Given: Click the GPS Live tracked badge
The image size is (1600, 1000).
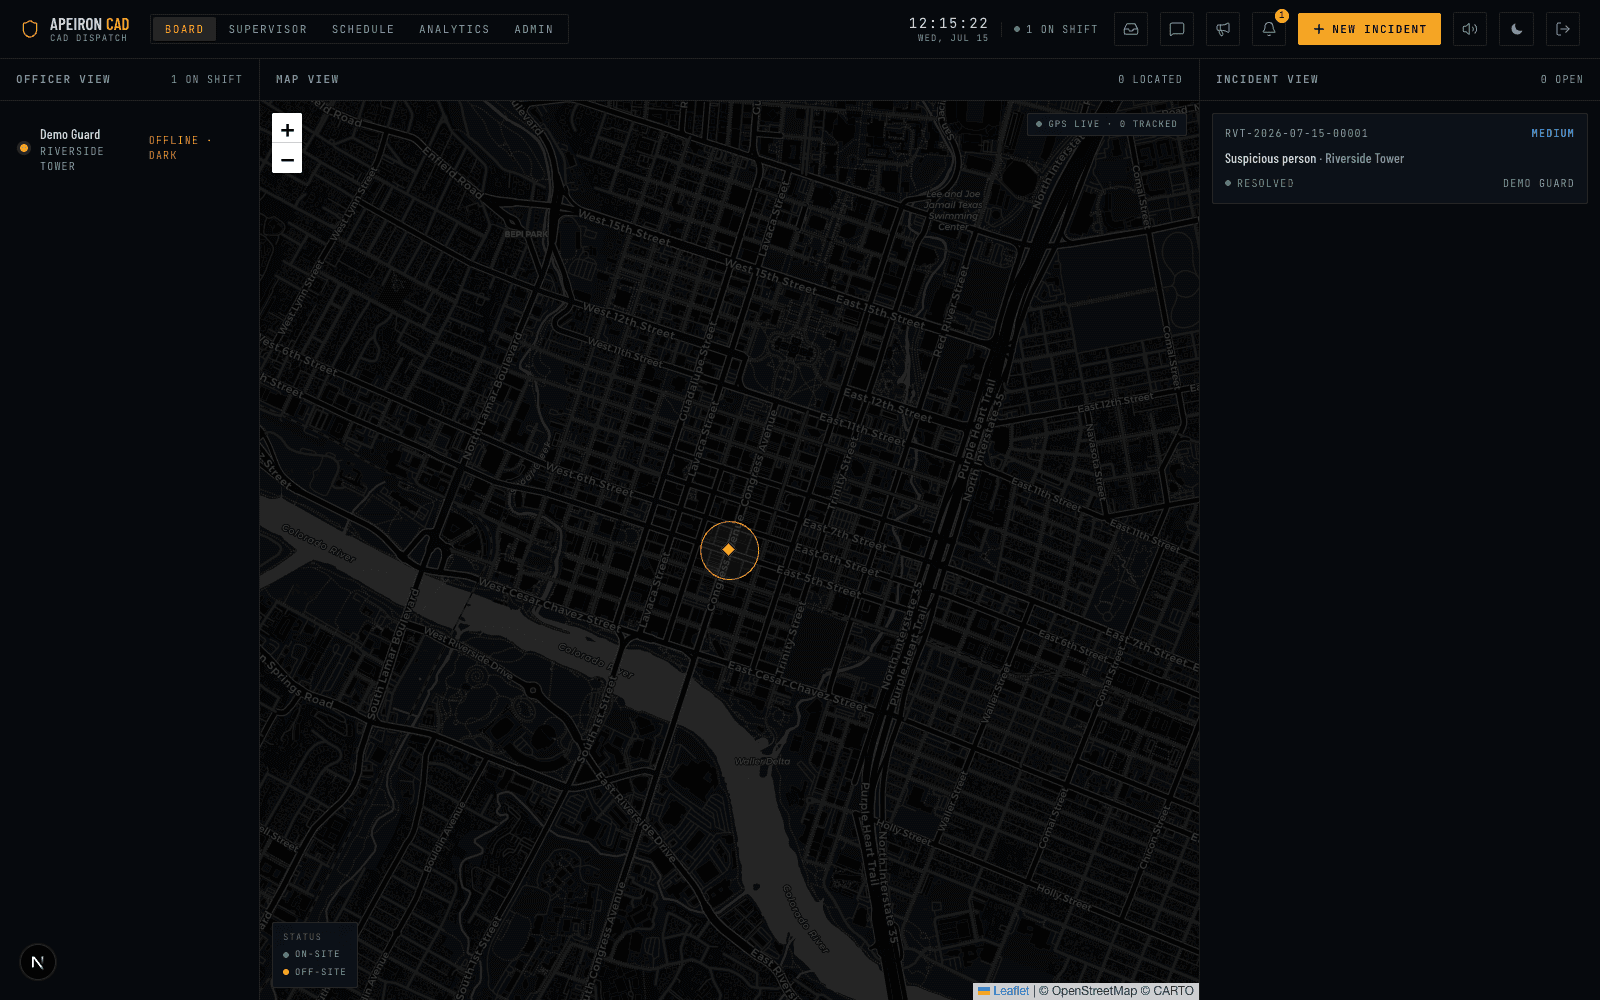Looking at the screenshot, I should pos(1107,124).
